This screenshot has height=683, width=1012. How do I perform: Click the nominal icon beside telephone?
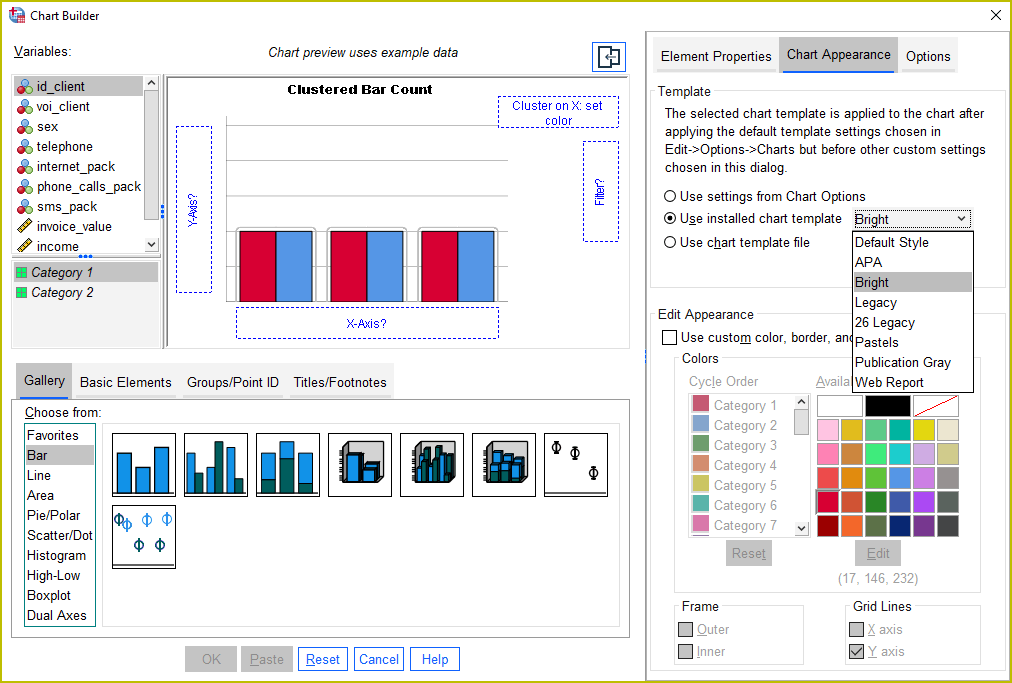tap(25, 147)
